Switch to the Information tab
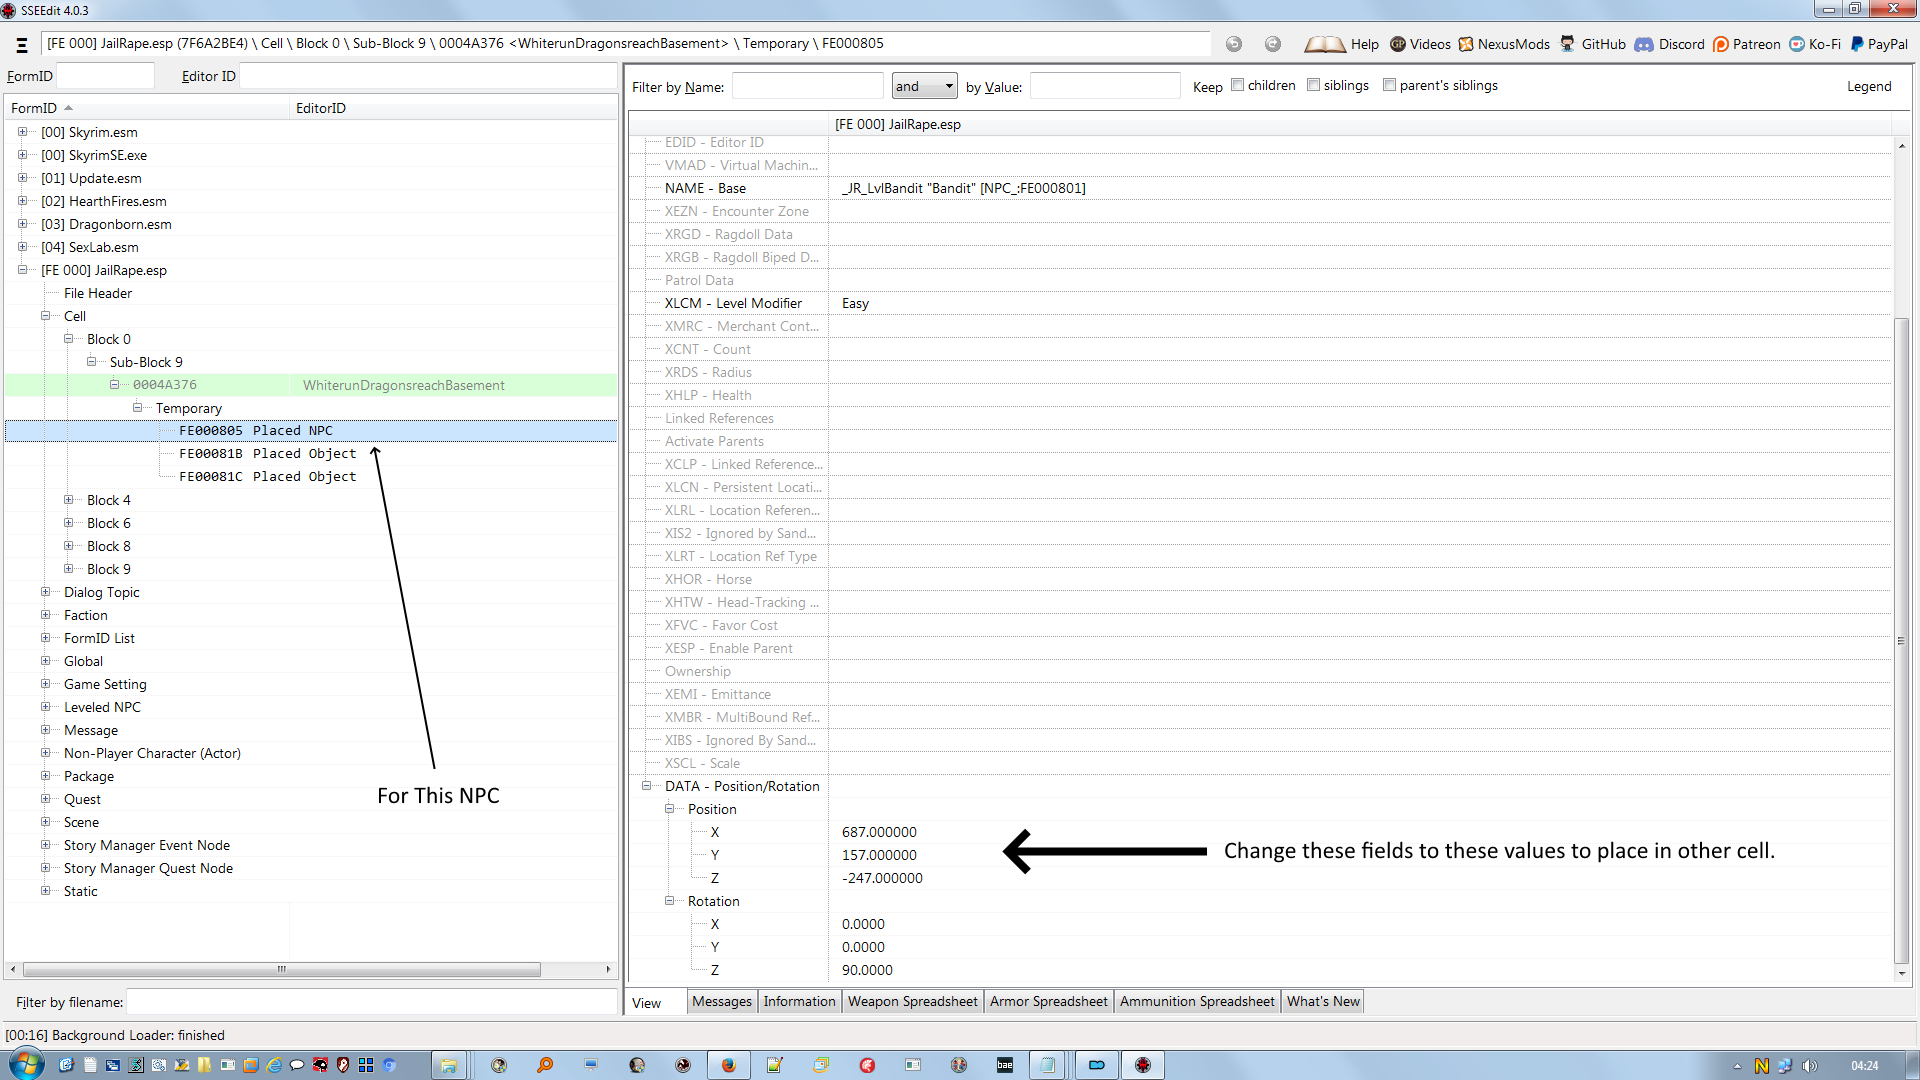1920x1080 pixels. 799,1001
